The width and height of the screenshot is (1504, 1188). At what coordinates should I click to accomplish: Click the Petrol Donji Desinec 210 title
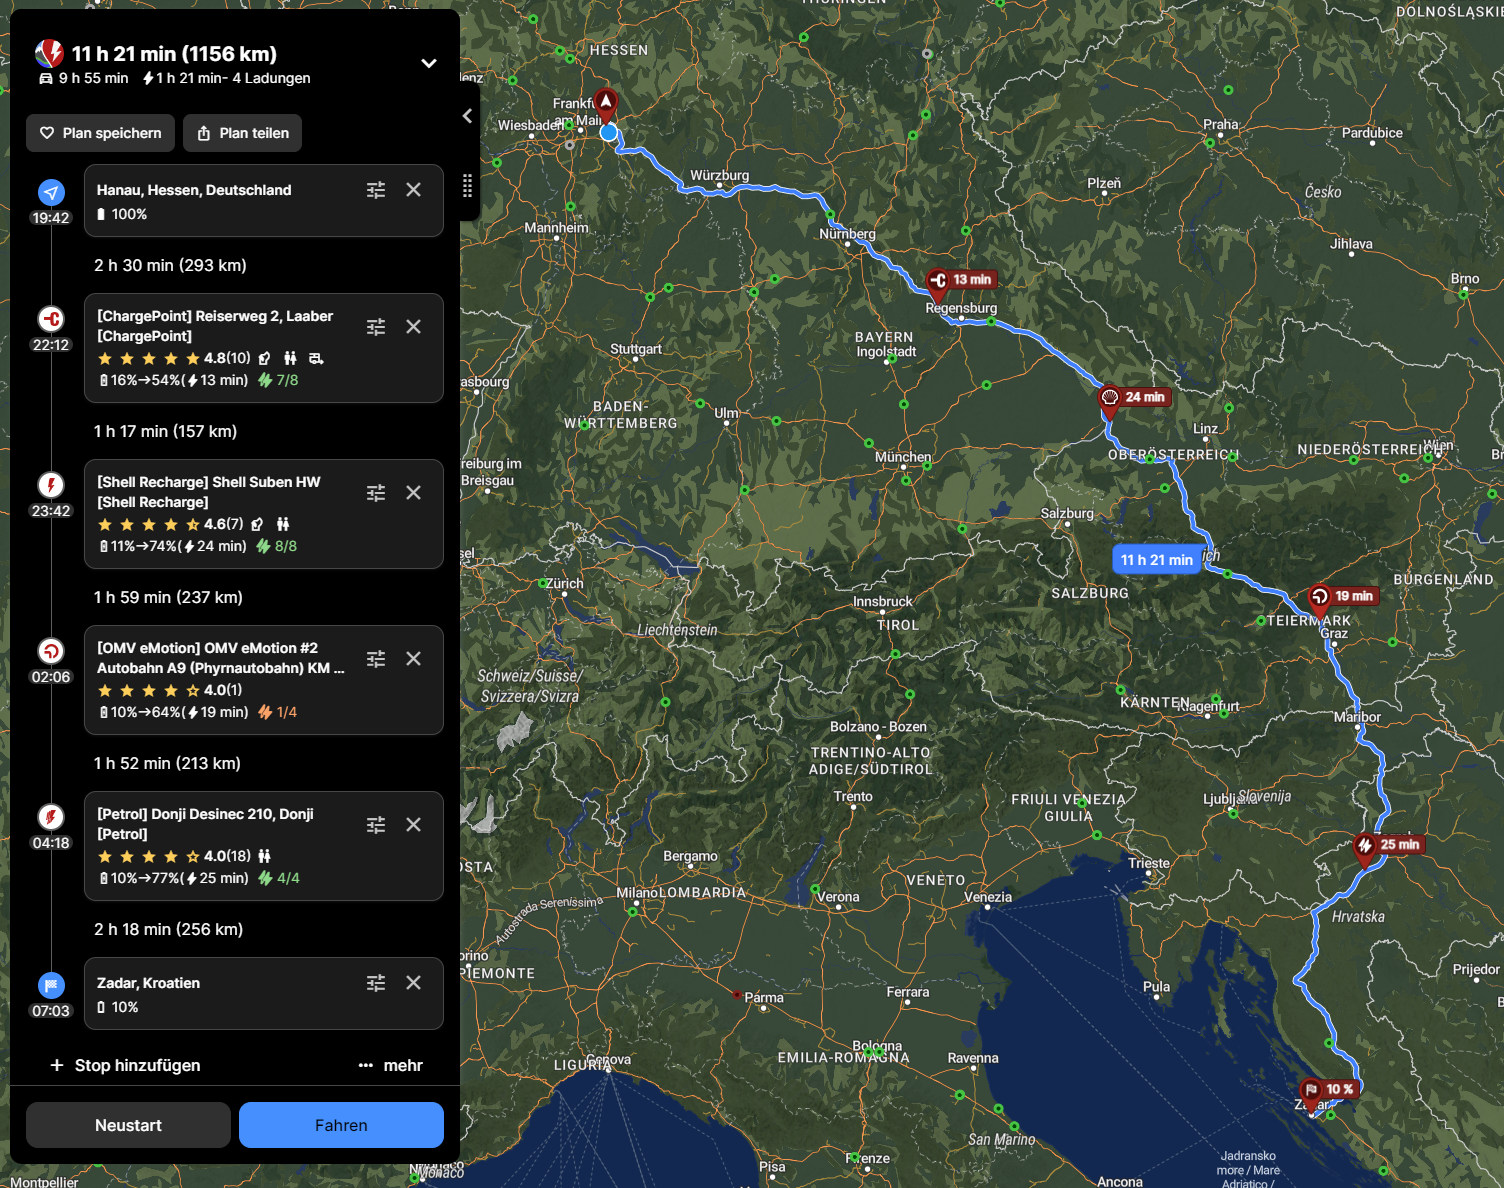click(205, 824)
